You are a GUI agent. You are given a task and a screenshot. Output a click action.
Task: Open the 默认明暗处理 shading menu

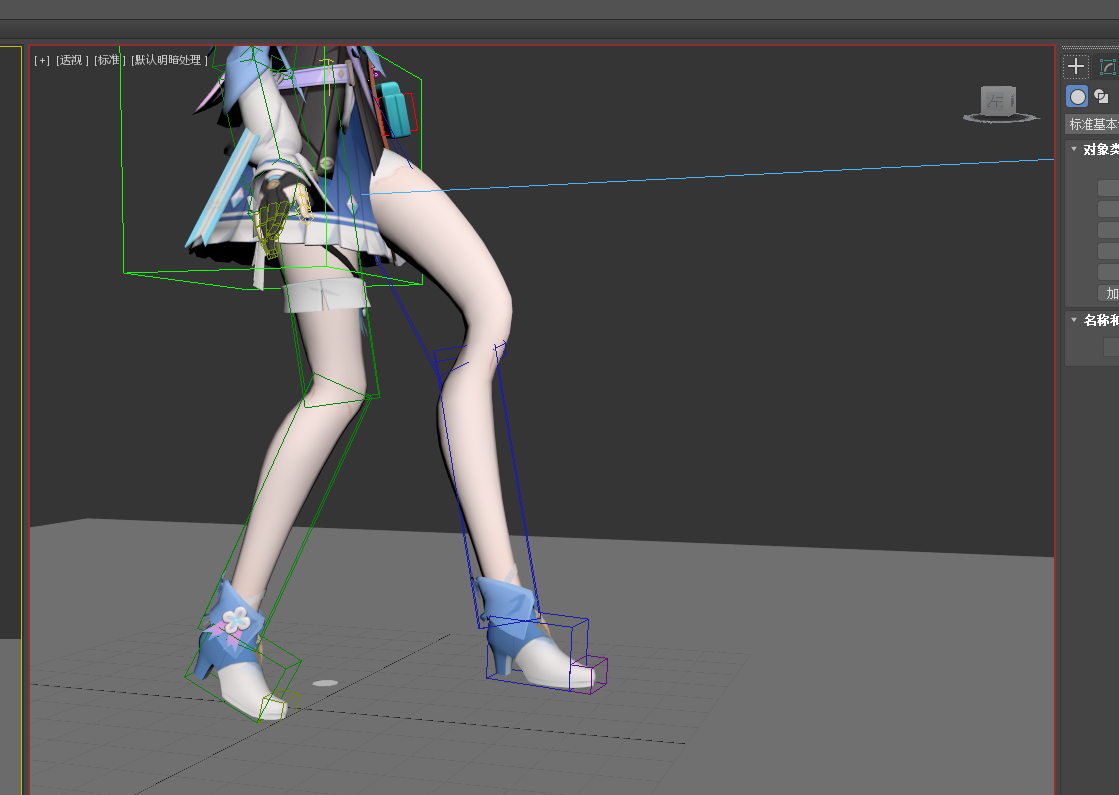coord(169,61)
